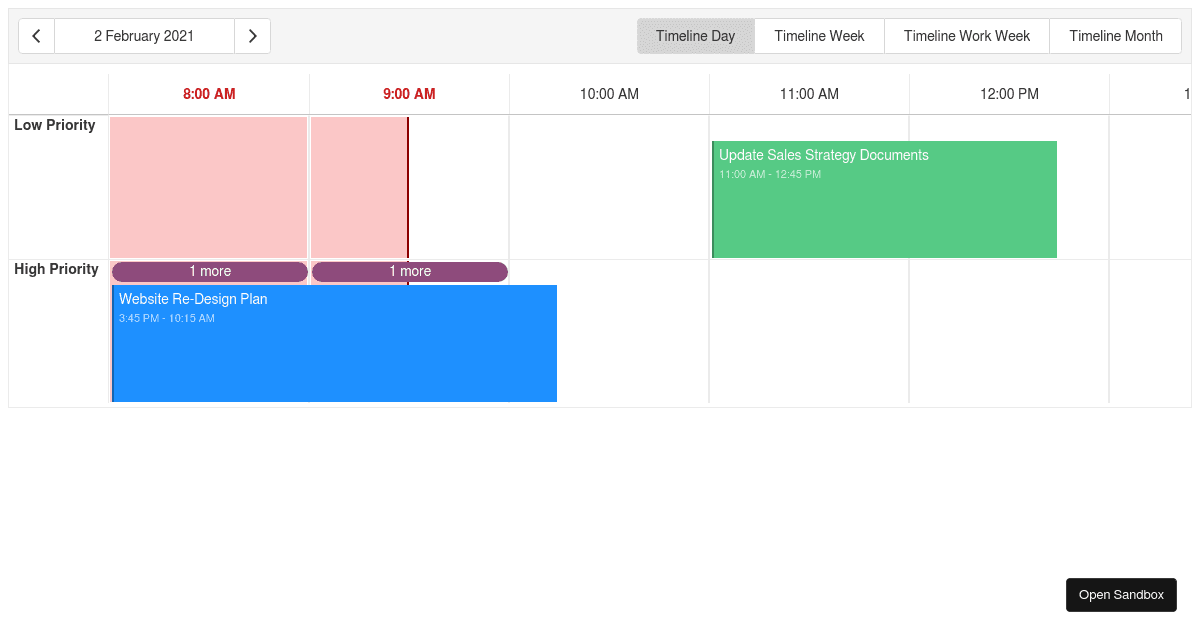Select the Timeline Day view tab
The width and height of the screenshot is (1200, 630).
(696, 35)
